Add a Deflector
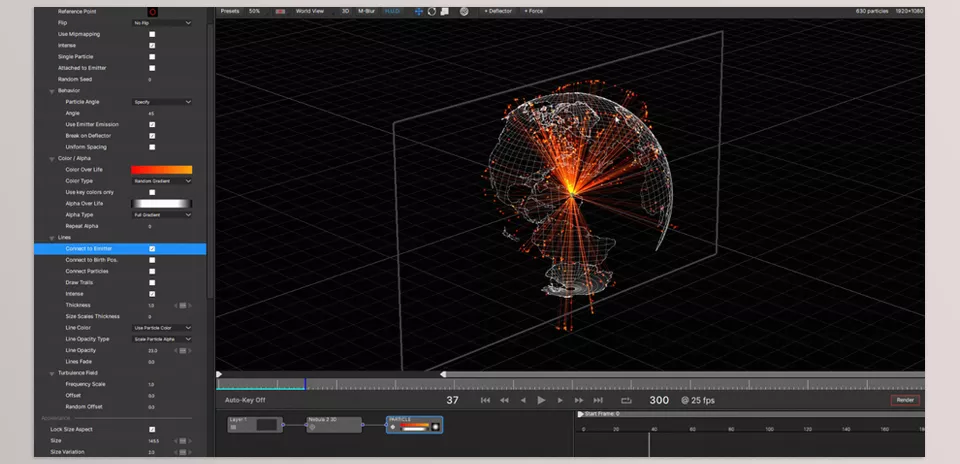Image resolution: width=960 pixels, height=464 pixels. (498, 11)
